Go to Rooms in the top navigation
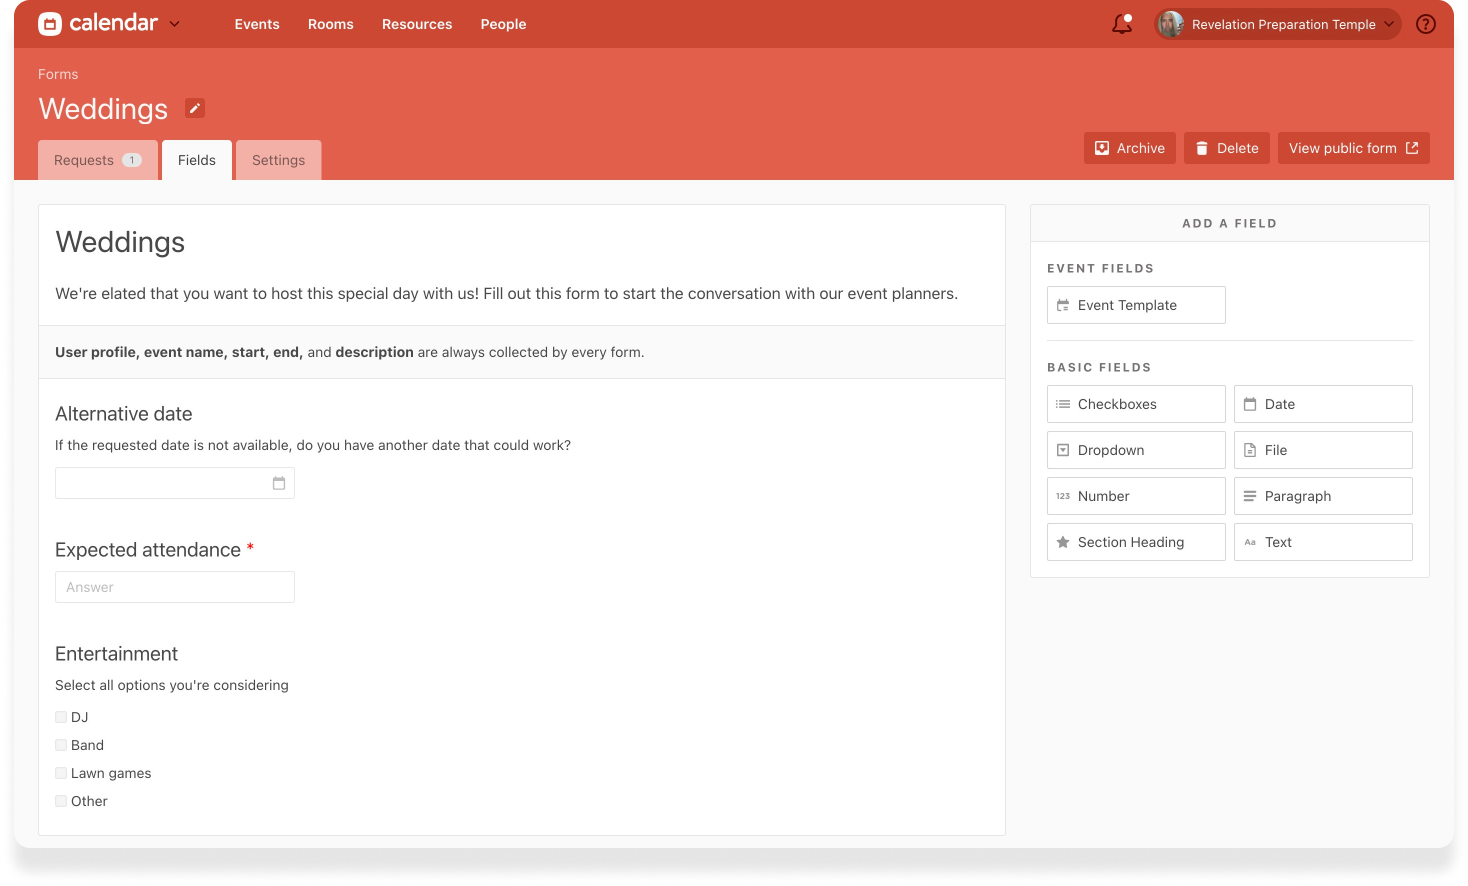The height and width of the screenshot is (886, 1468). click(330, 24)
